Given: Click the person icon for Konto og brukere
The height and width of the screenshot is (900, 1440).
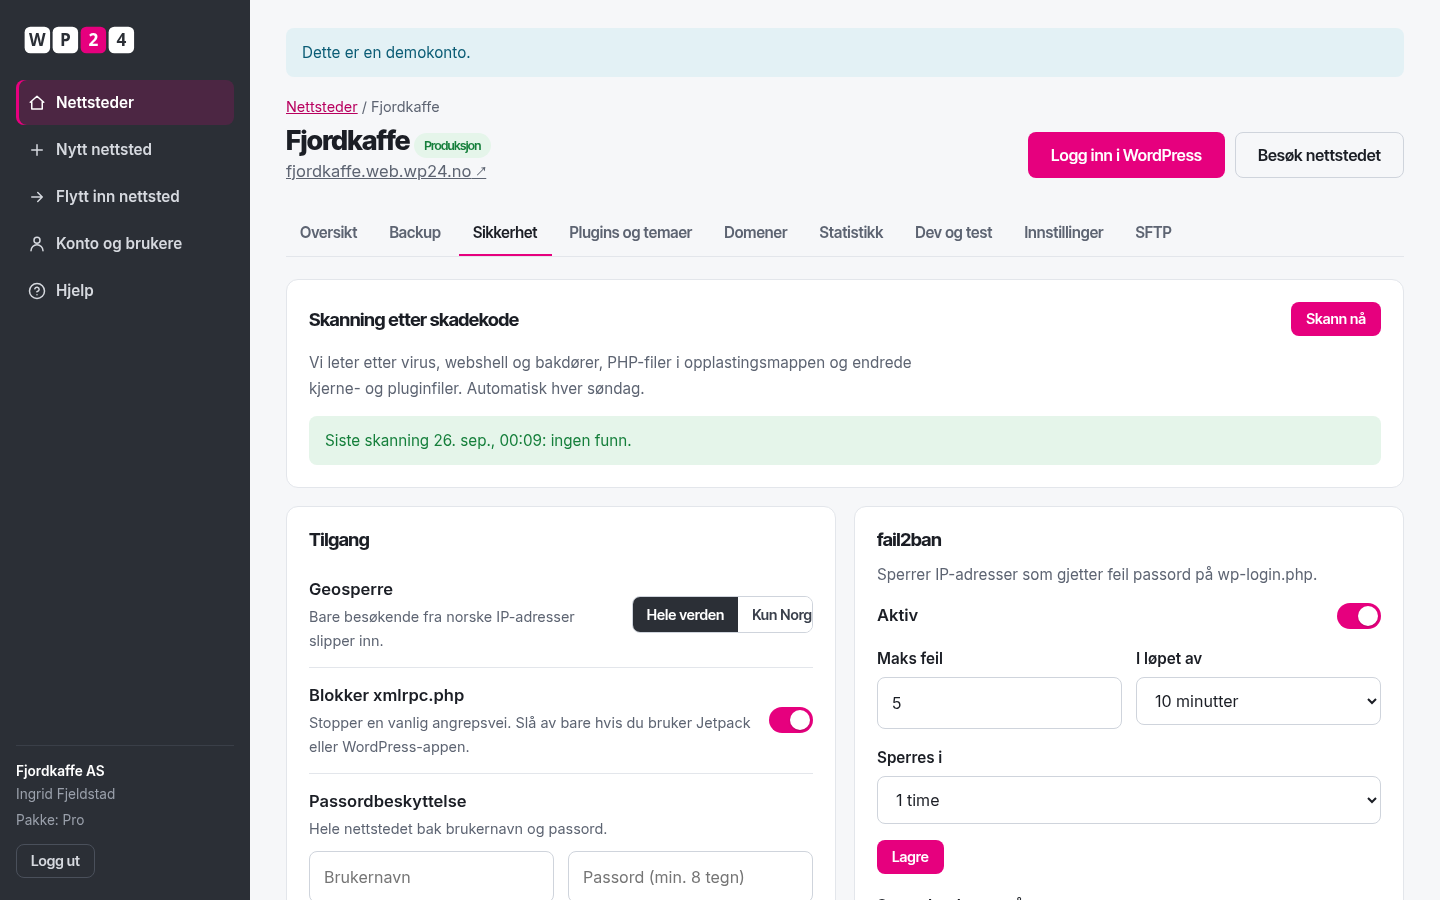Looking at the screenshot, I should pos(37,244).
